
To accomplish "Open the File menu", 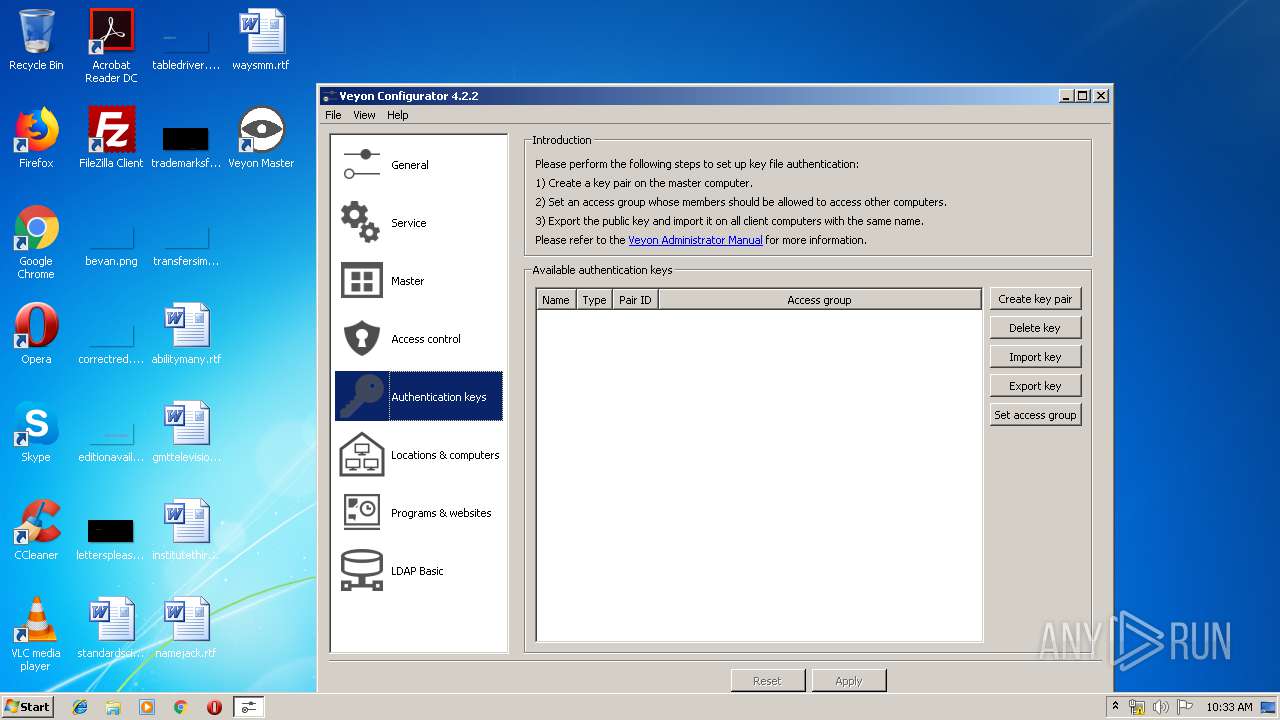I will point(333,115).
